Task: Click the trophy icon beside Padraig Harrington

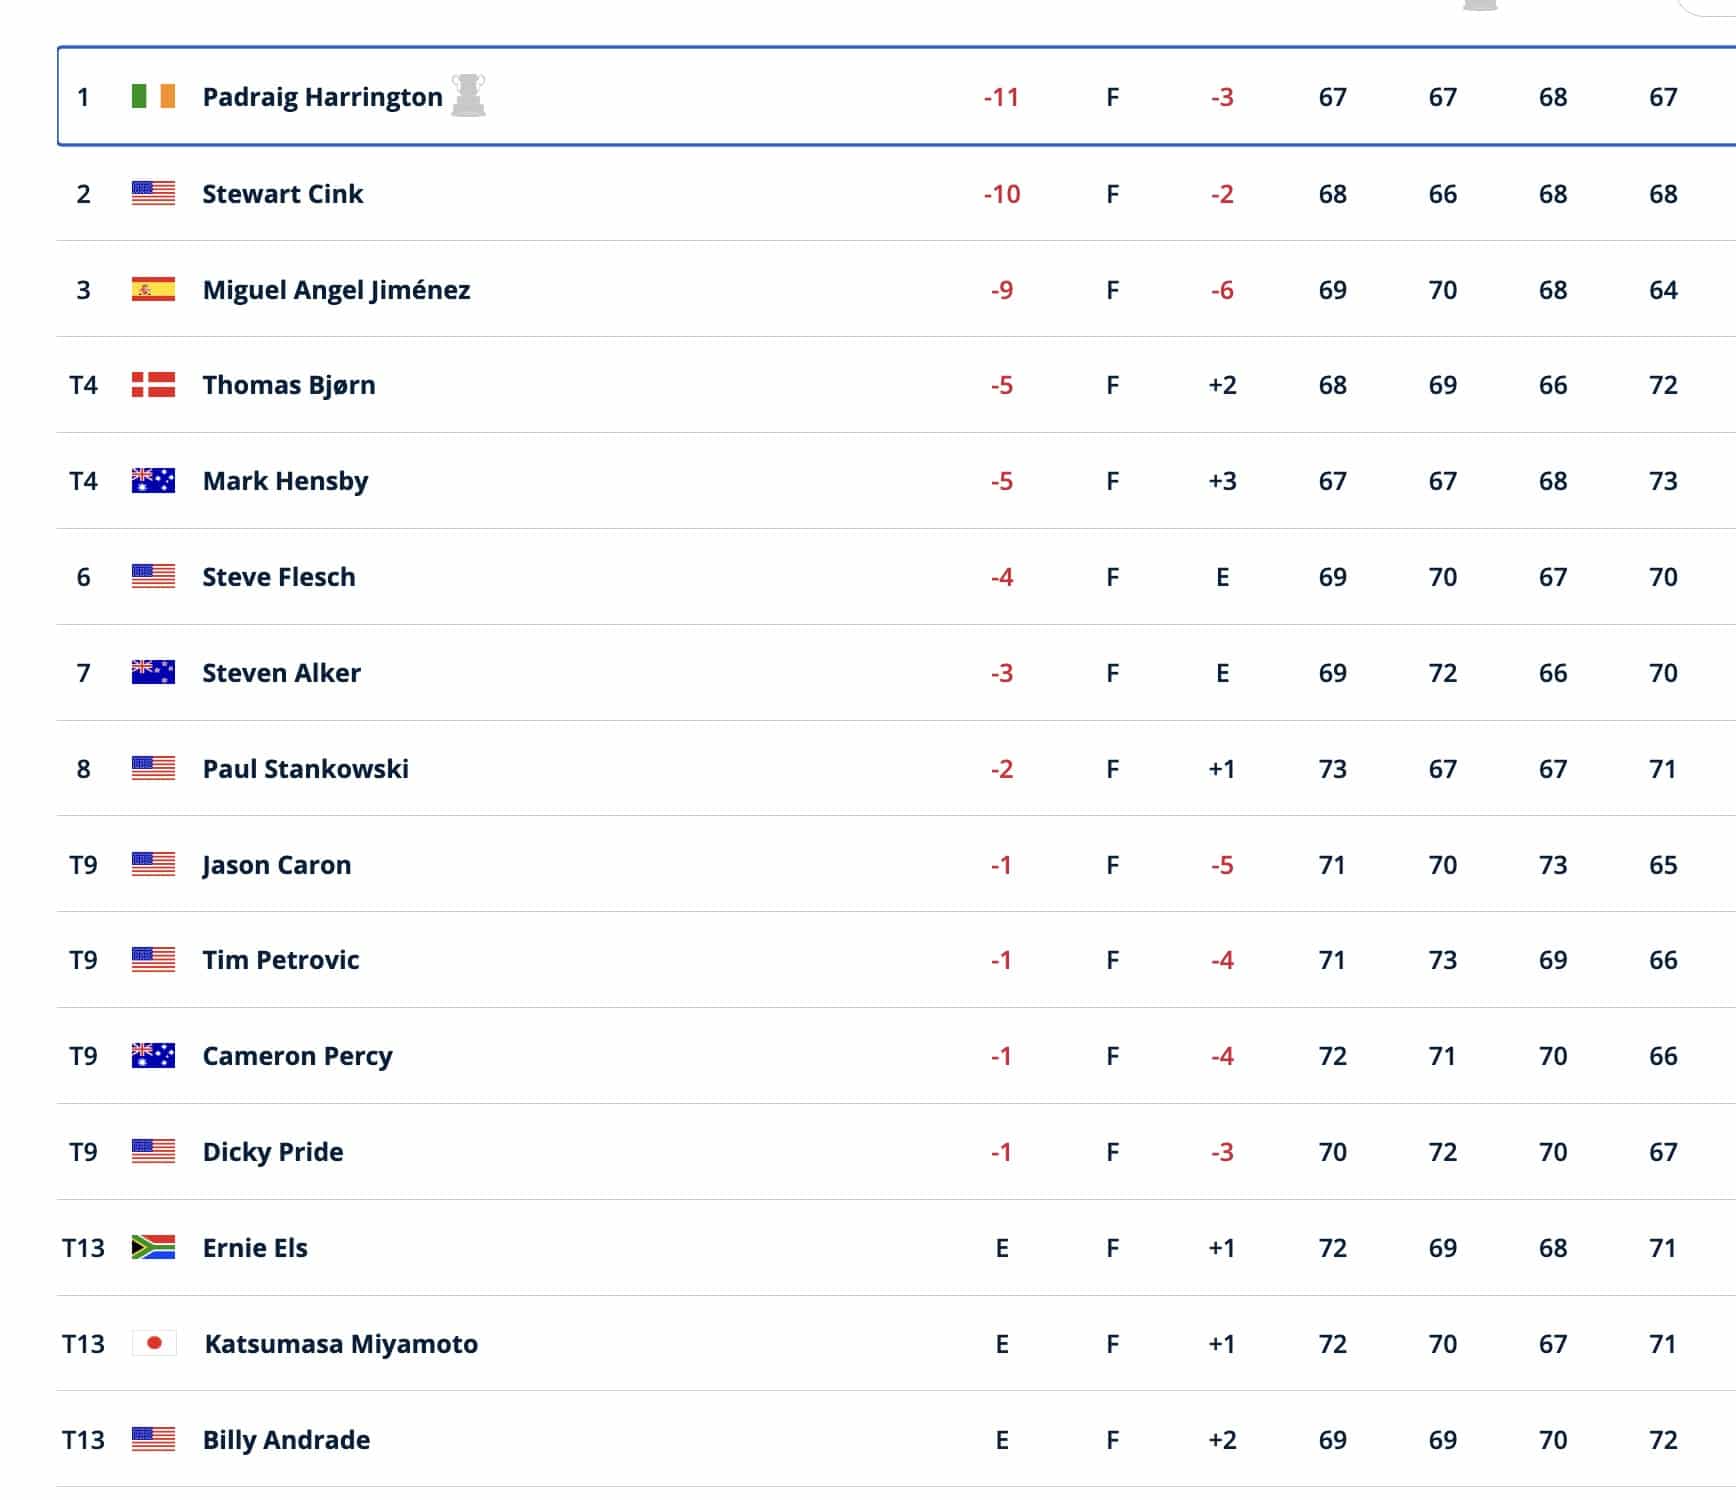Action: pos(468,96)
